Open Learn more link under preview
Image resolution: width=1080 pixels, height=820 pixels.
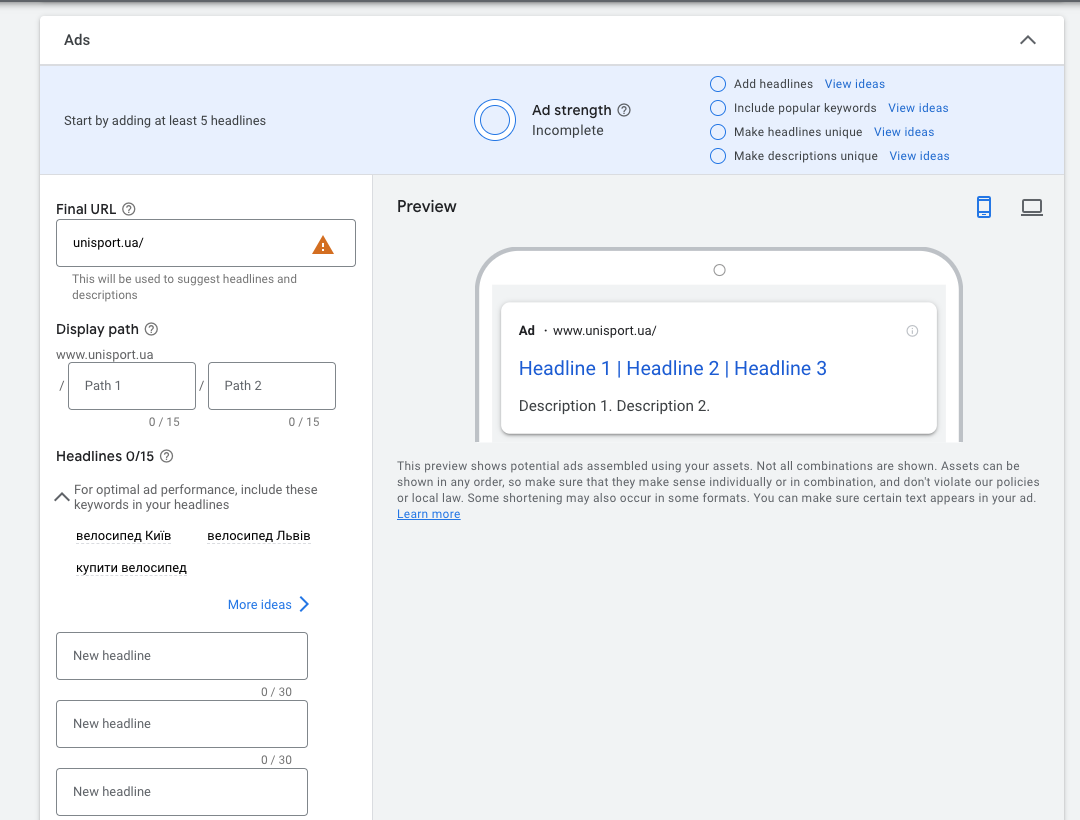point(428,514)
